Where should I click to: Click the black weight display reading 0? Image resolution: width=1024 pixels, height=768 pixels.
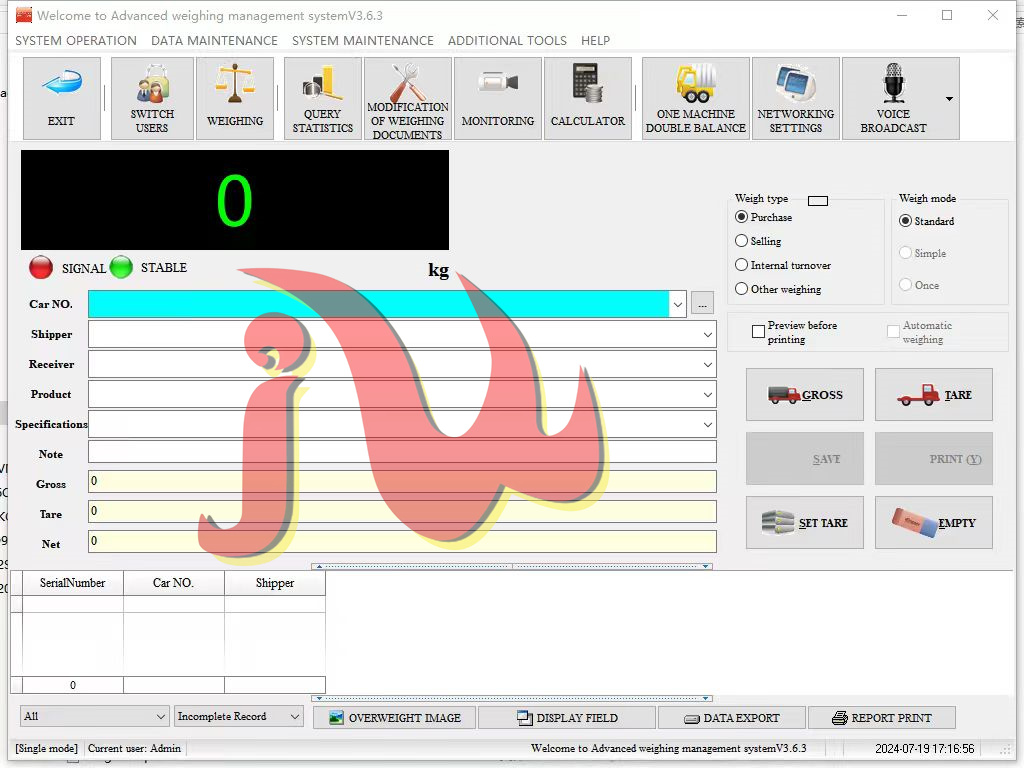(235, 200)
